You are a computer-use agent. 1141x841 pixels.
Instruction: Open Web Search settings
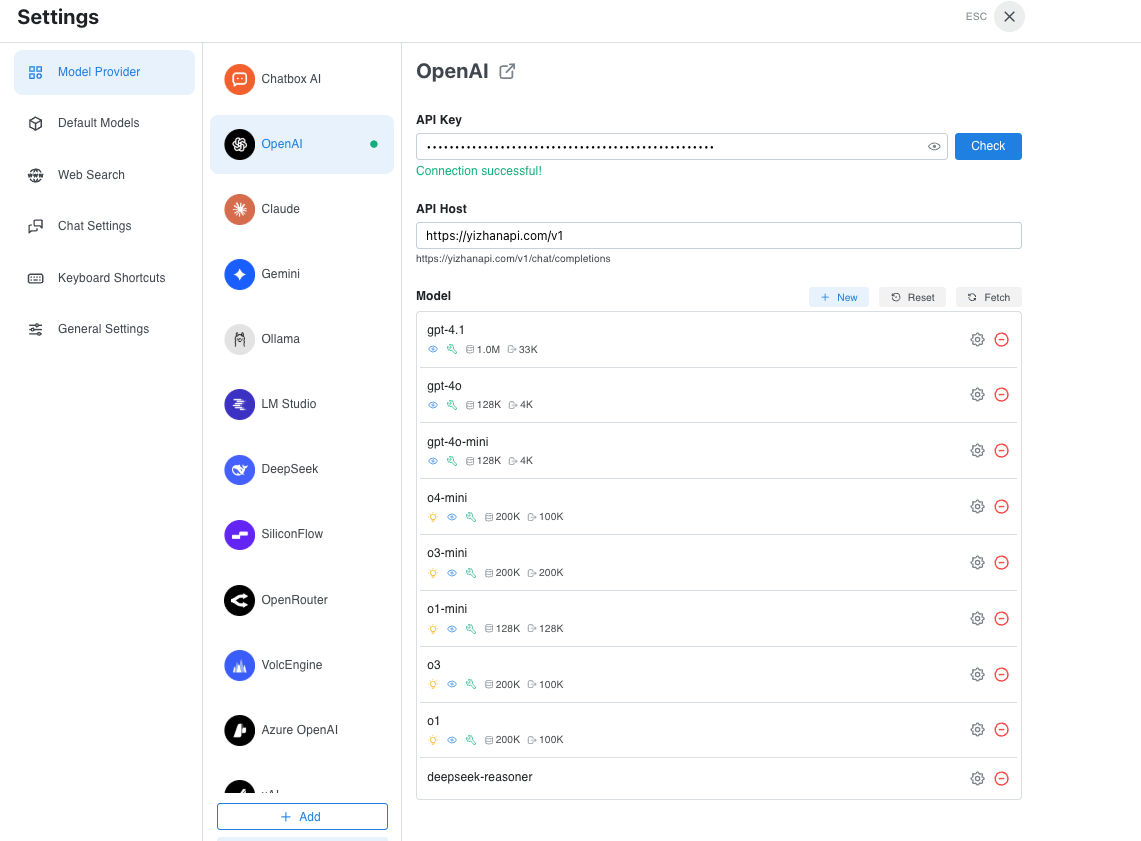(x=105, y=175)
